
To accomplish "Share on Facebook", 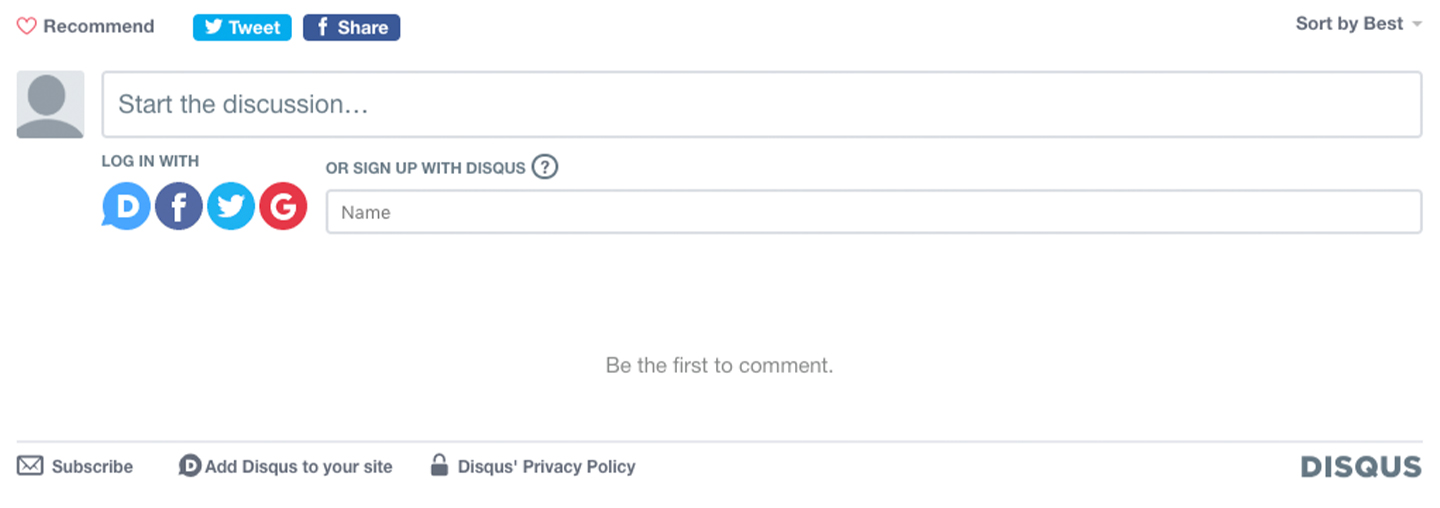I will pyautogui.click(x=351, y=28).
